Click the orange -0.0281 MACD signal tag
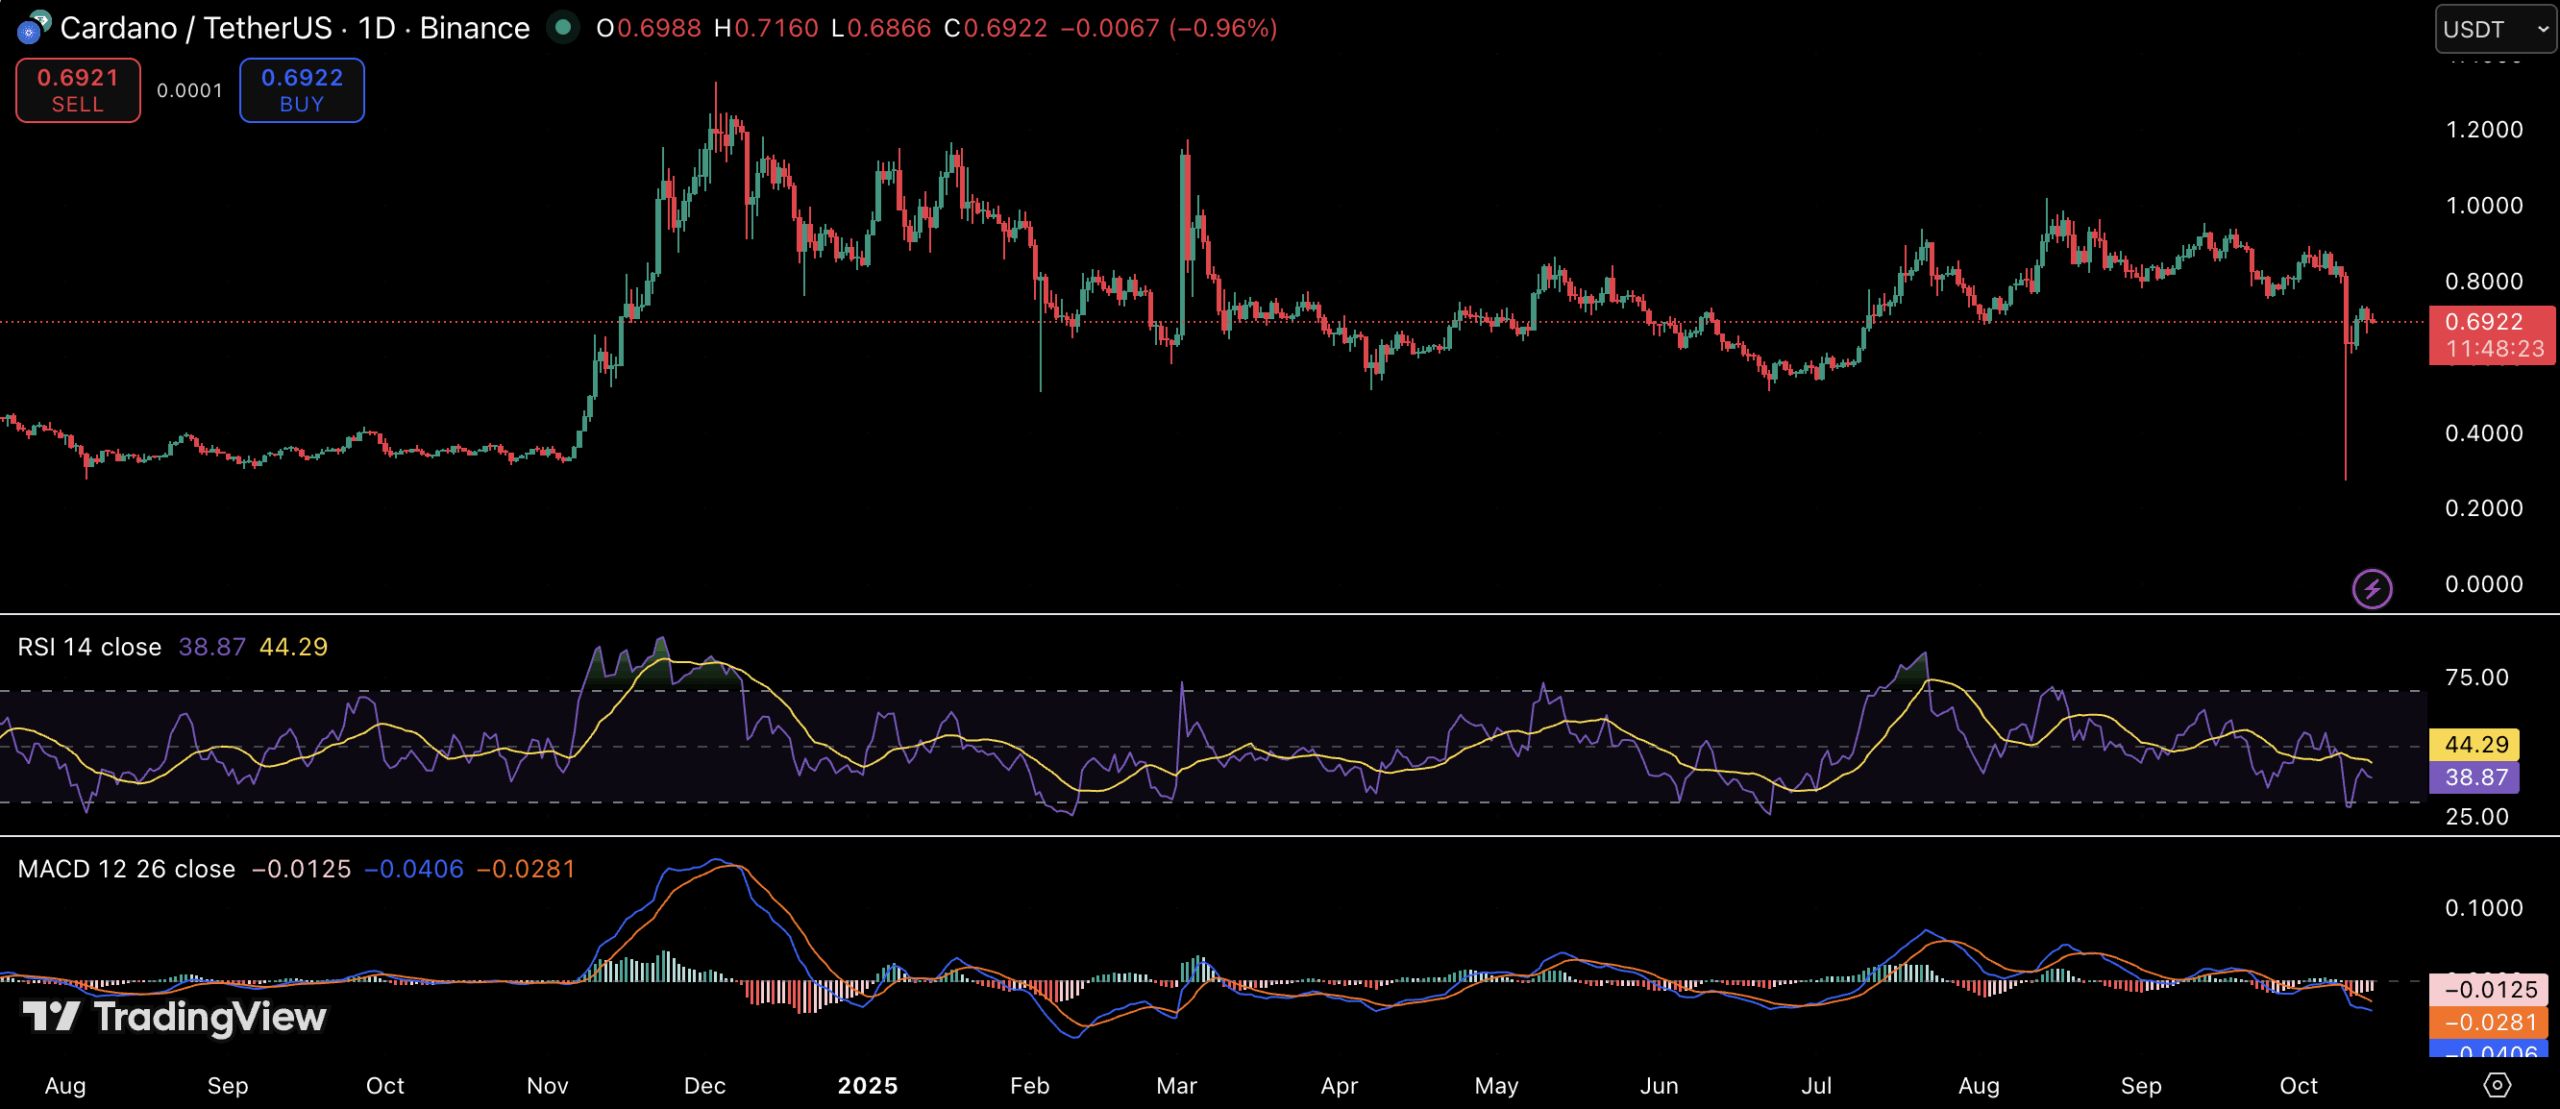2560x1109 pixels. tap(2490, 1022)
